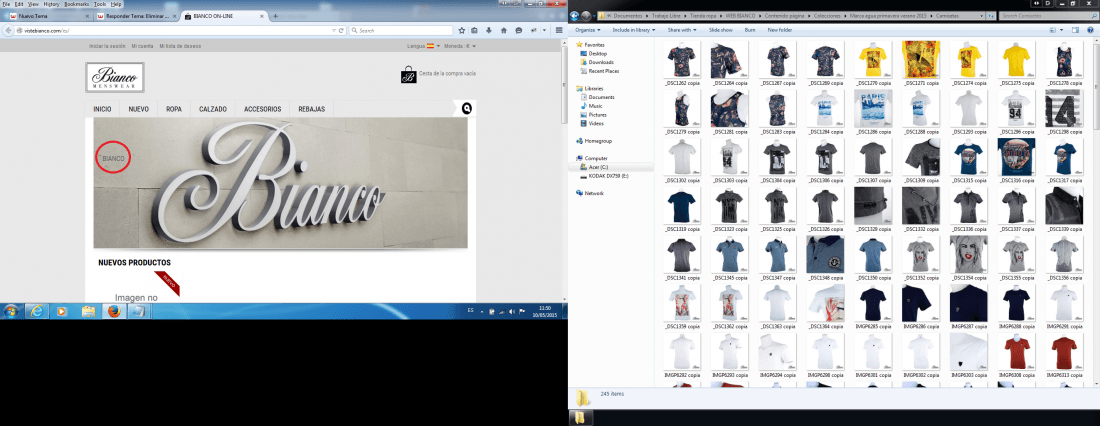This screenshot has width=1100, height=426.
Task: Change Explorer view with the views icon
Action: (1054, 30)
